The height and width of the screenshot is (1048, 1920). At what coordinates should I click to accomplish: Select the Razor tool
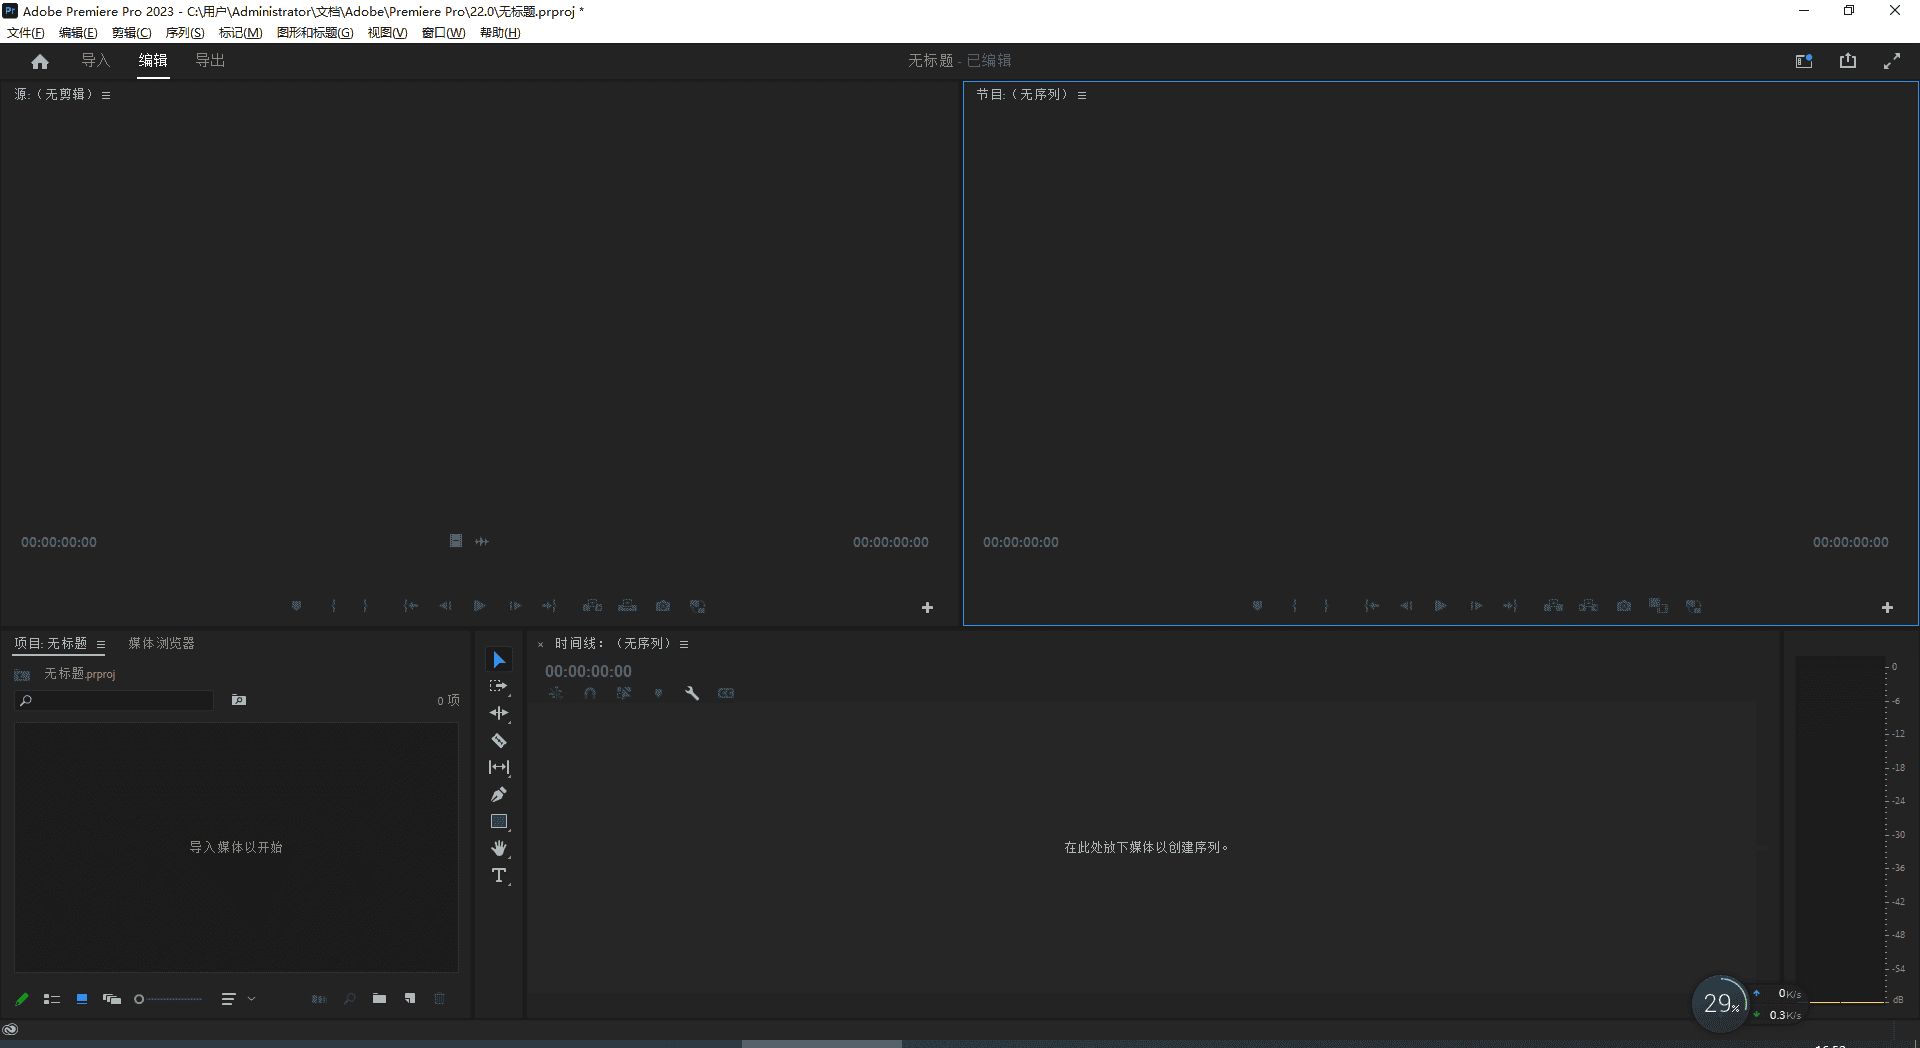[499, 740]
